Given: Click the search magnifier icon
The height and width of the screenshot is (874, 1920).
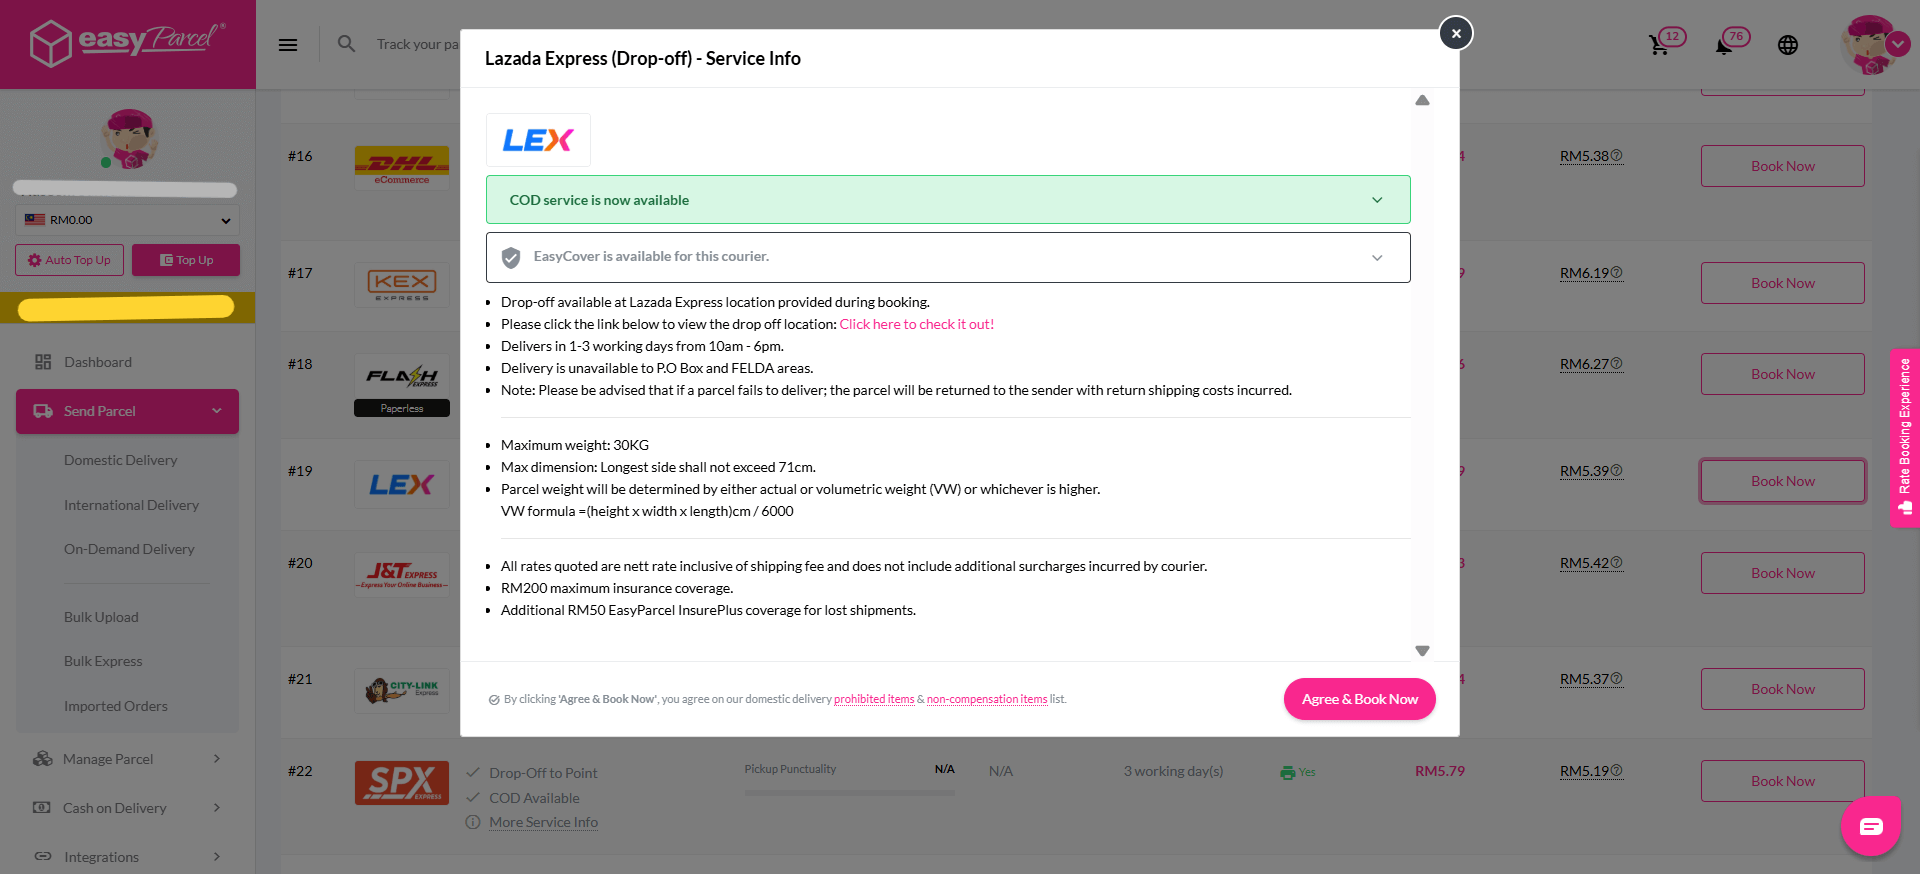Looking at the screenshot, I should pyautogui.click(x=346, y=44).
